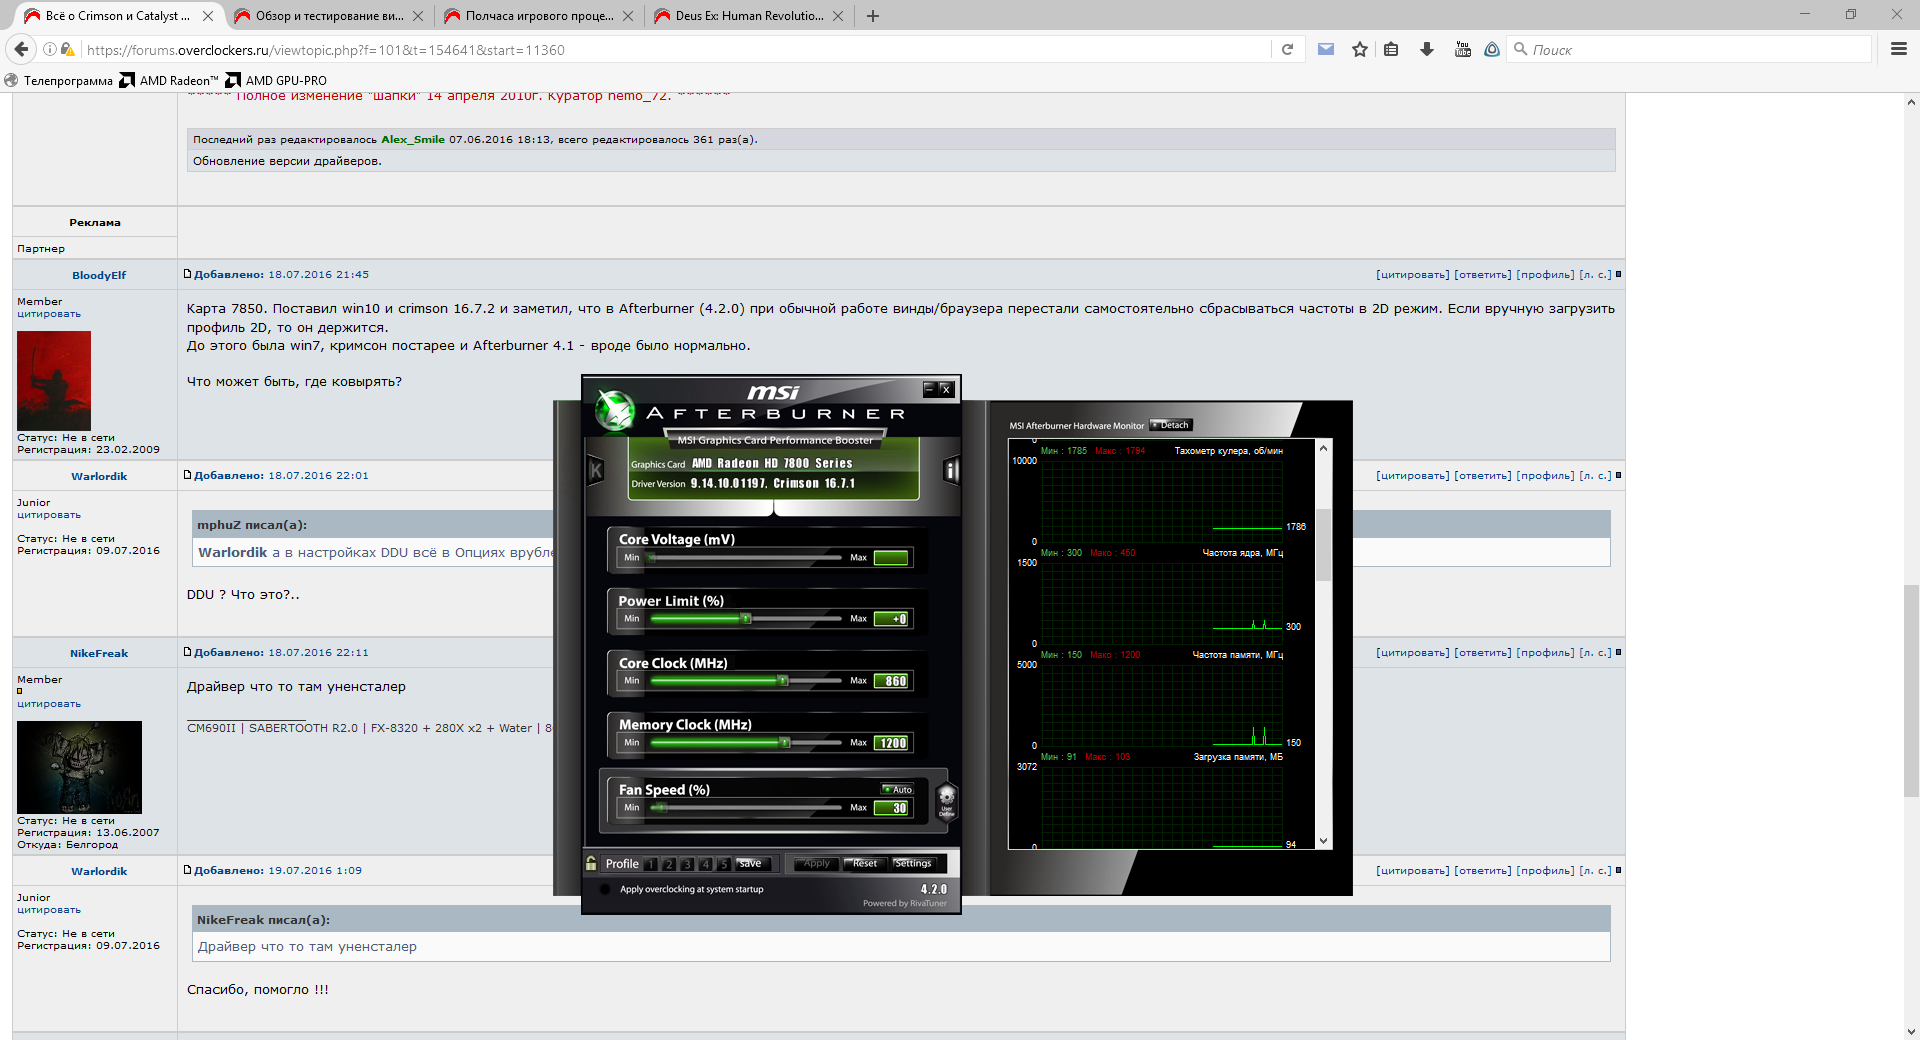Screen dimensions: 1920x1040
Task: Reload the page with the refresh icon
Action: [x=1287, y=49]
